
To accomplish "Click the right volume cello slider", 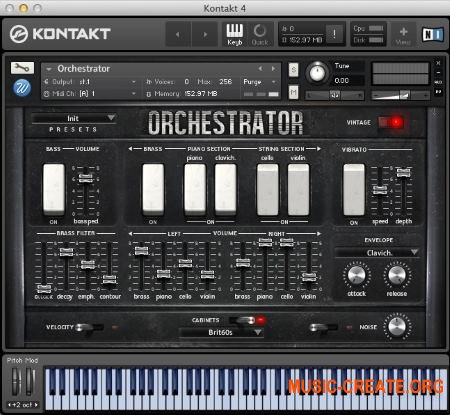I will tap(287, 242).
